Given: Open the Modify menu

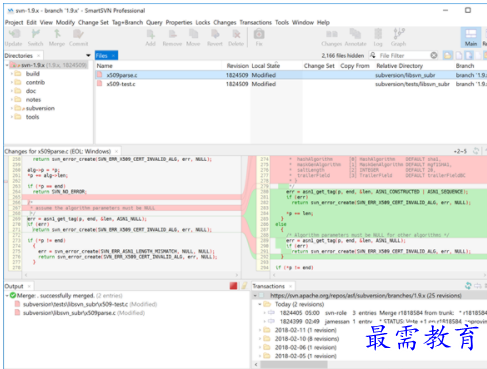Looking at the screenshot, I should coord(65,22).
